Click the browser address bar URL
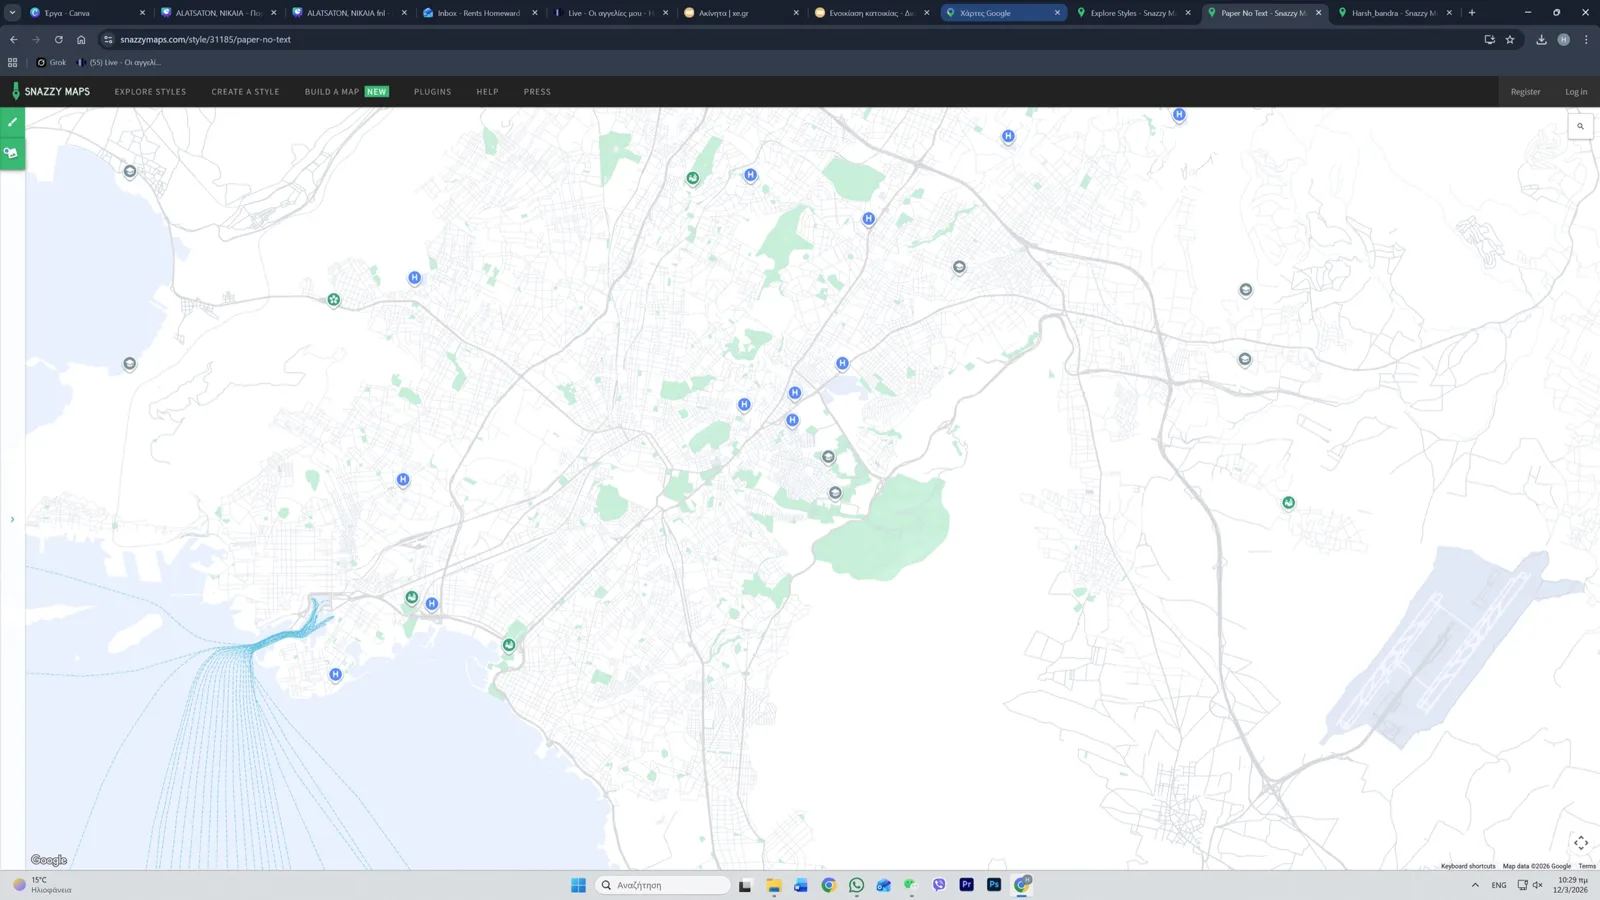 [205, 40]
